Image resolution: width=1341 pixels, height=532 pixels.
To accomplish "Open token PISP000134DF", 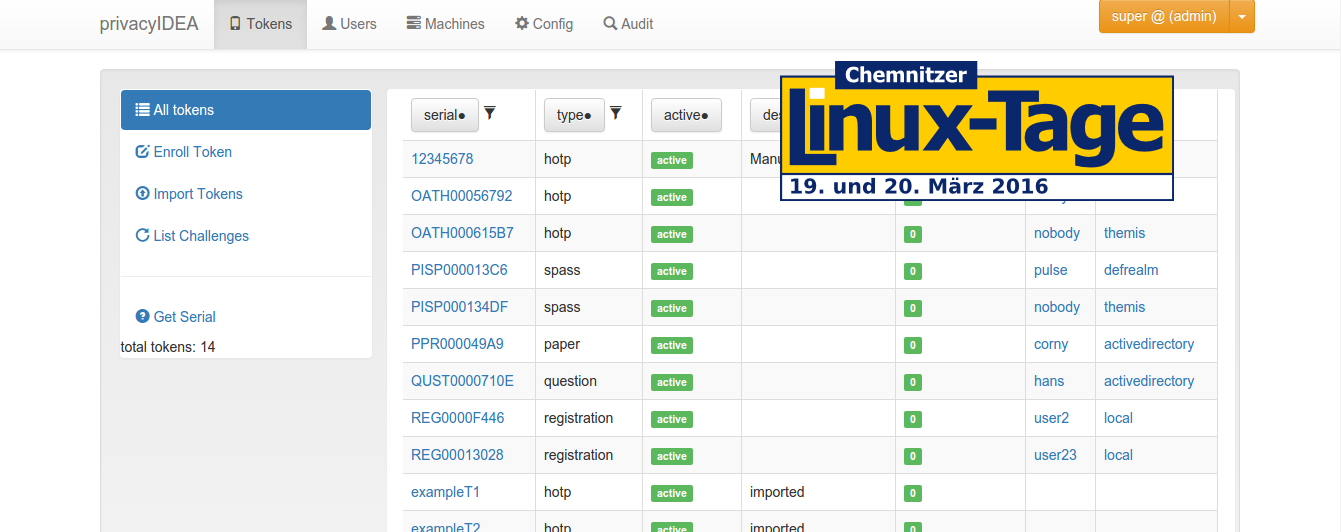I will (x=459, y=307).
